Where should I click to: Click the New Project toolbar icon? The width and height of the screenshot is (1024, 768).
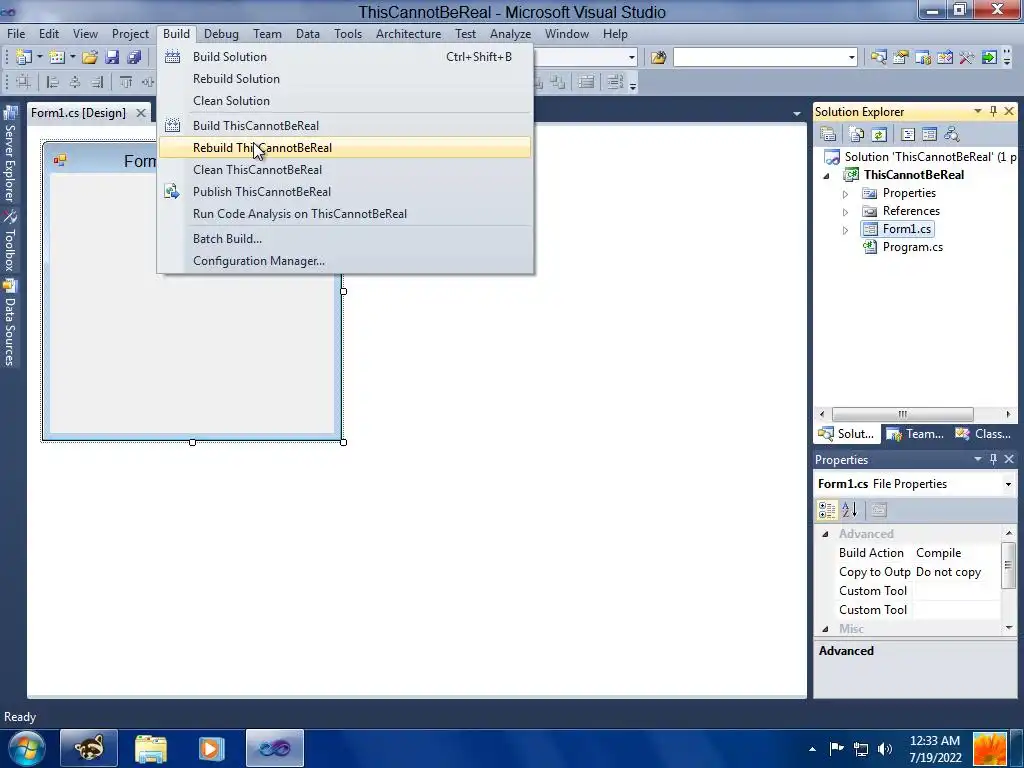click(24, 57)
